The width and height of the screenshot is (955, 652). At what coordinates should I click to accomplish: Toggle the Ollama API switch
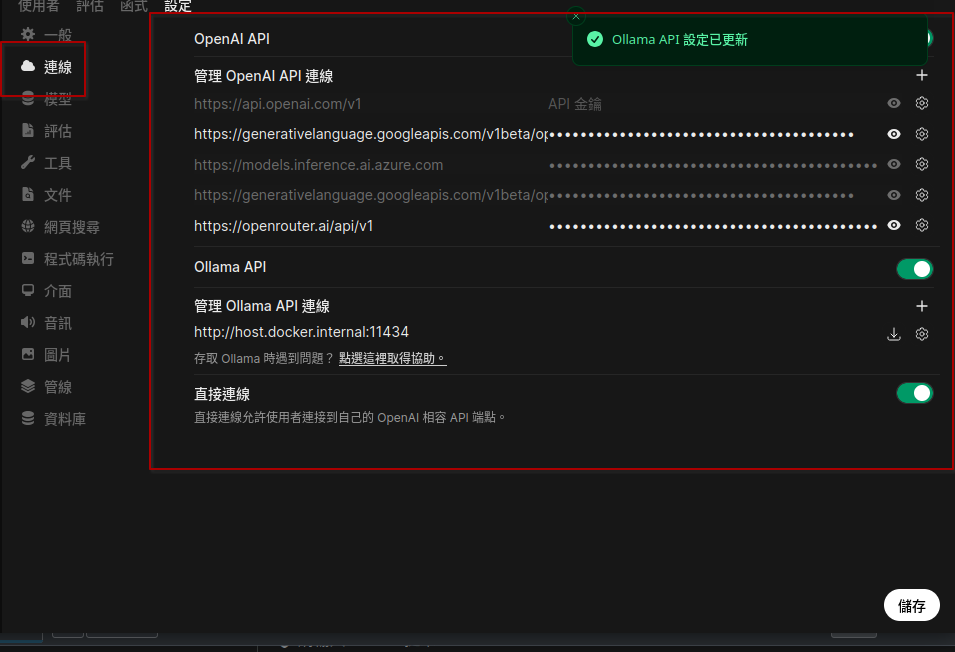(x=914, y=268)
